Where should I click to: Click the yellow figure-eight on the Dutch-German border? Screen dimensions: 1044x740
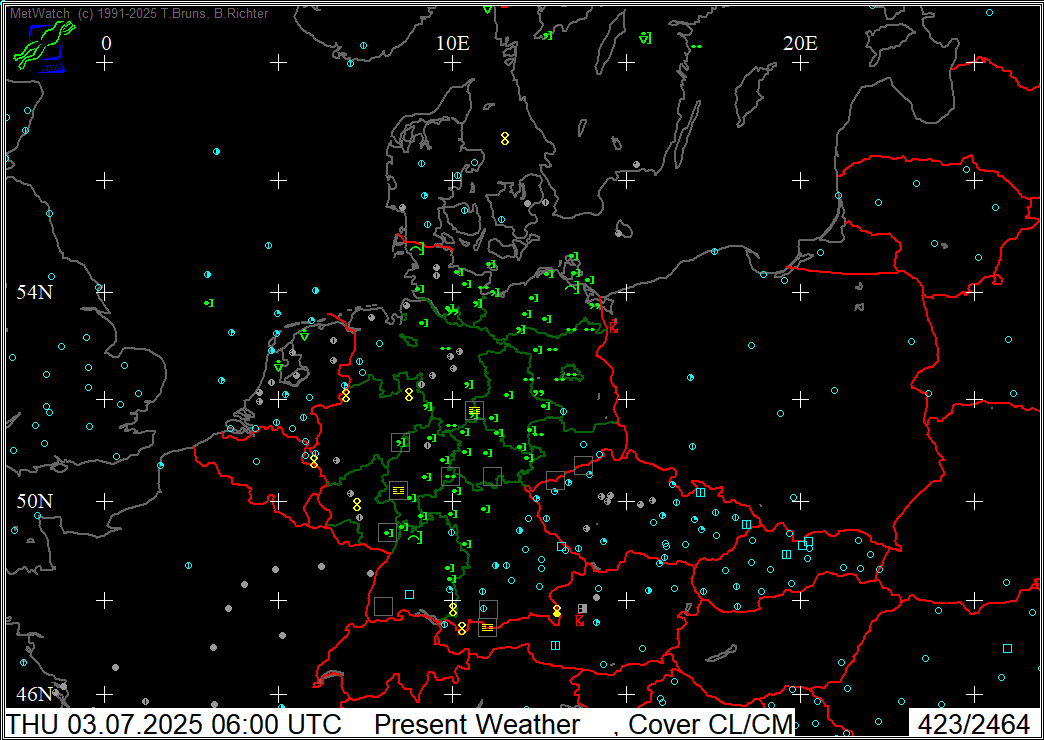pos(346,395)
